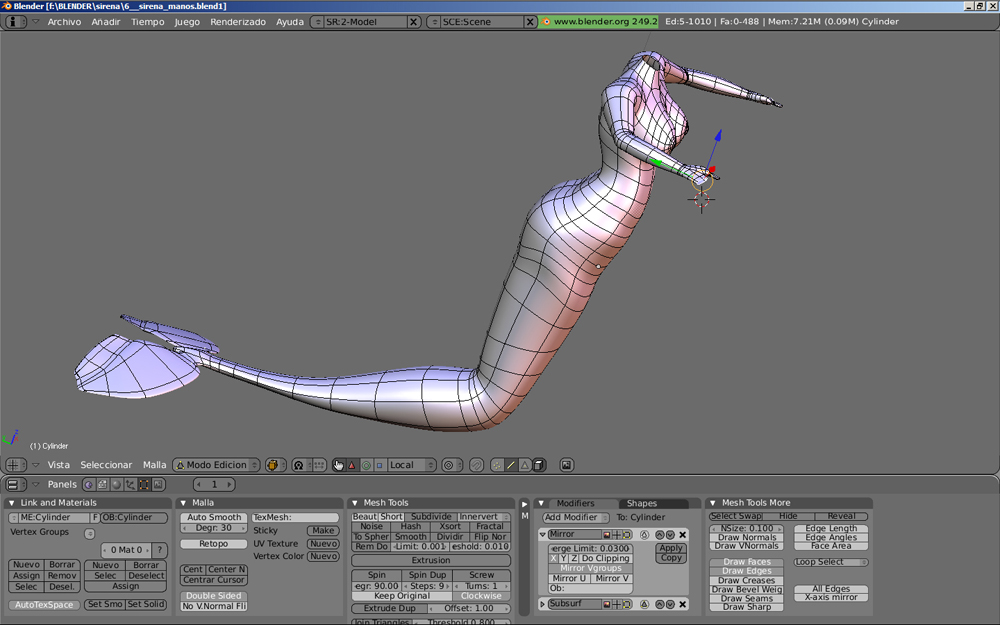Click Apply on the Mirror modifier
Viewport: 1000px width, 625px height.
click(x=671, y=548)
